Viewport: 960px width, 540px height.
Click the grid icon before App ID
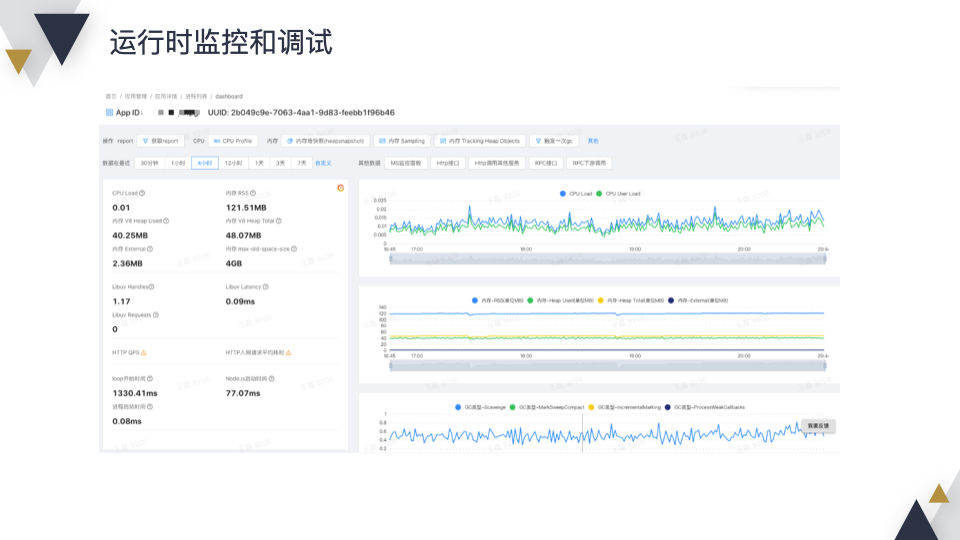pos(109,113)
